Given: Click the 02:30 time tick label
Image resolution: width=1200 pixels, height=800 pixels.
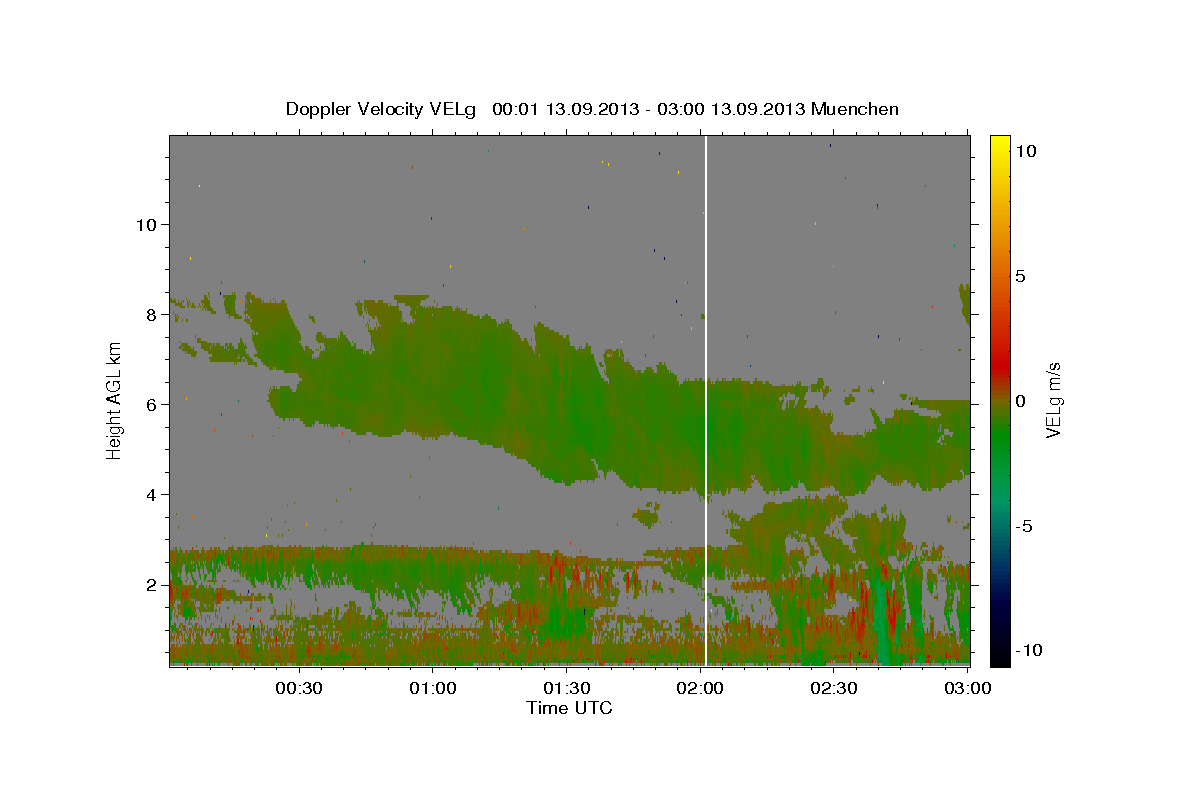Looking at the screenshot, I should click(x=835, y=689).
